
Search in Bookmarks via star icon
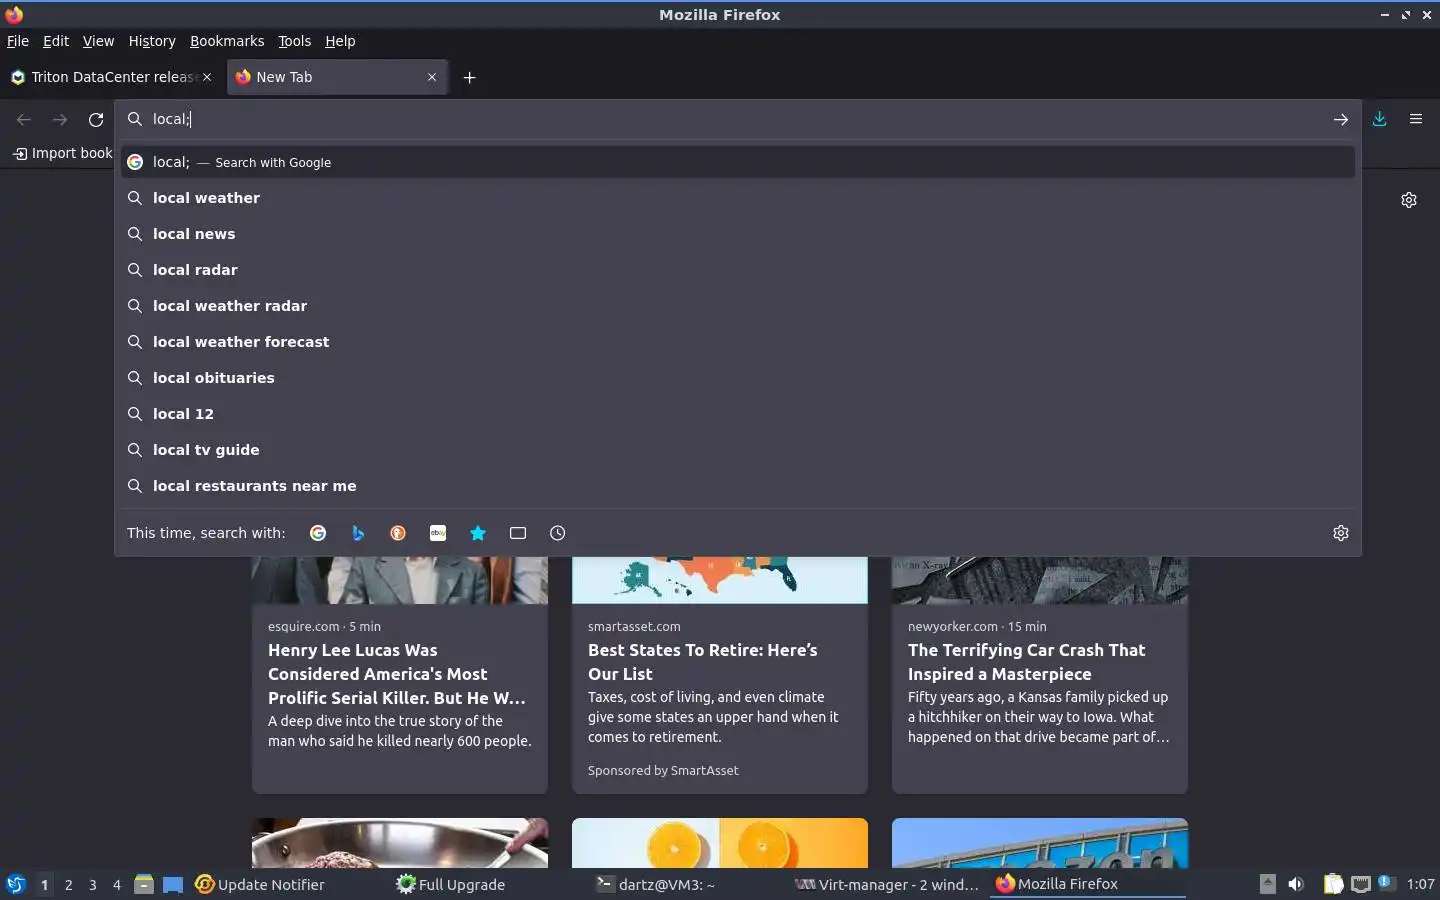(478, 533)
